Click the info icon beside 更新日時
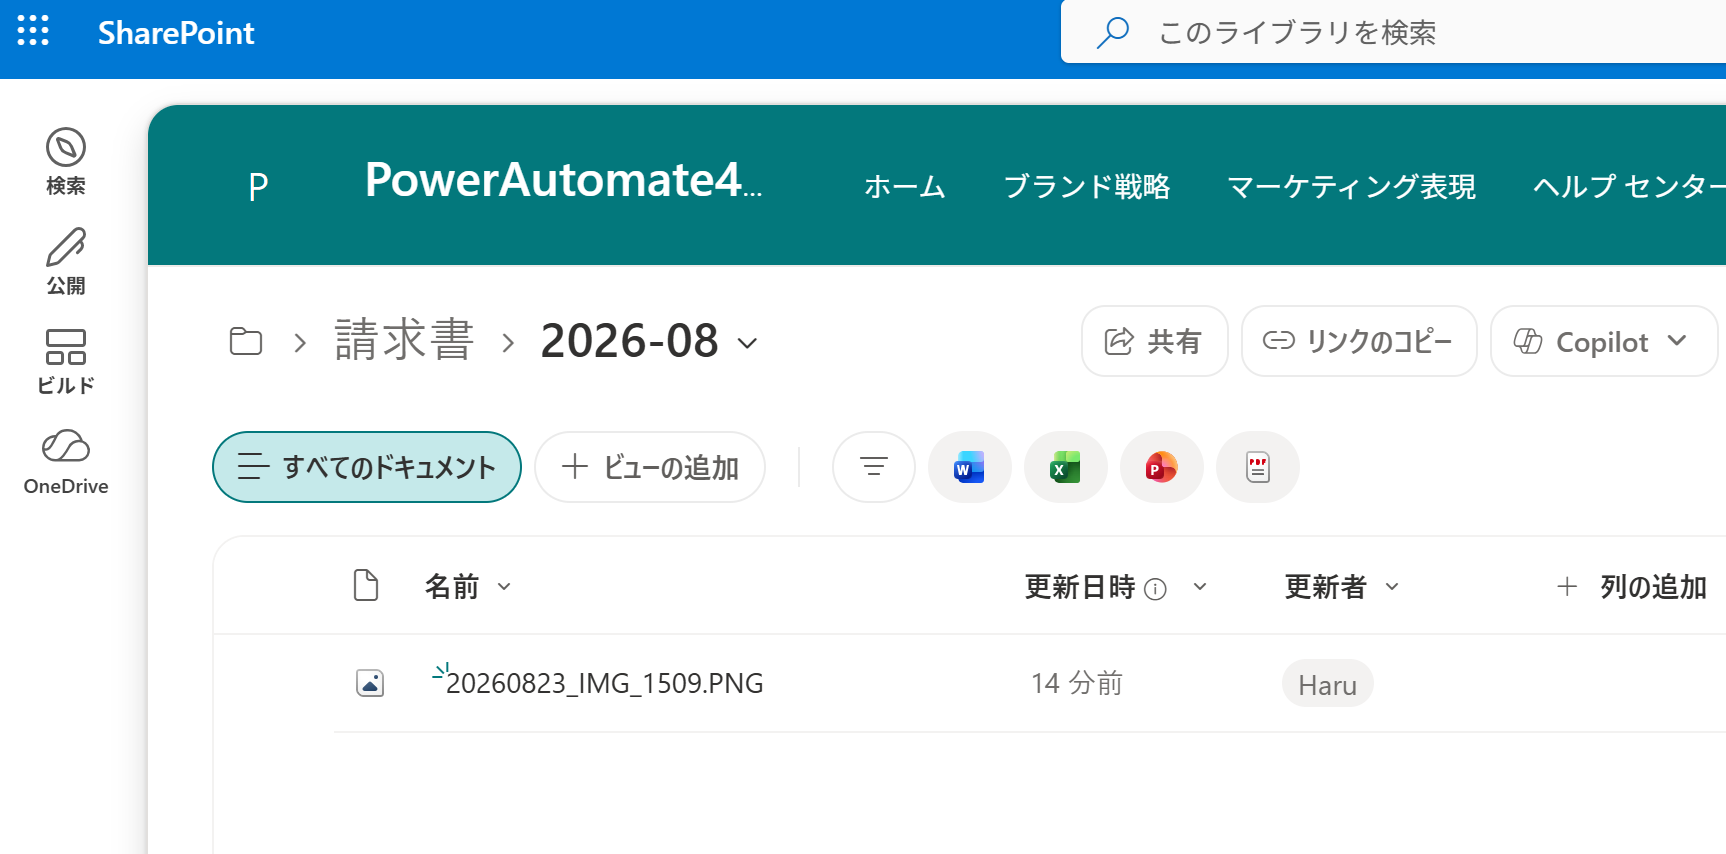The width and height of the screenshot is (1726, 854). pyautogui.click(x=1155, y=589)
